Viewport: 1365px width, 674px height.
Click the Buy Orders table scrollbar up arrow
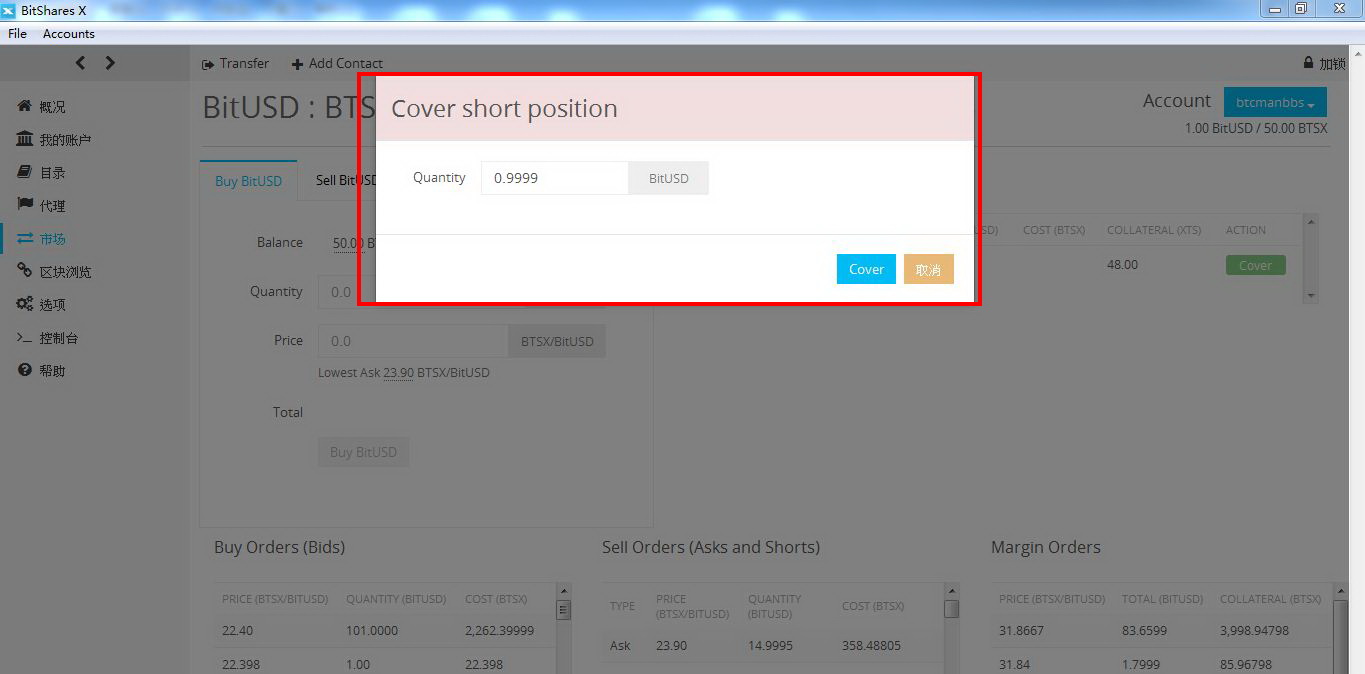(563, 592)
